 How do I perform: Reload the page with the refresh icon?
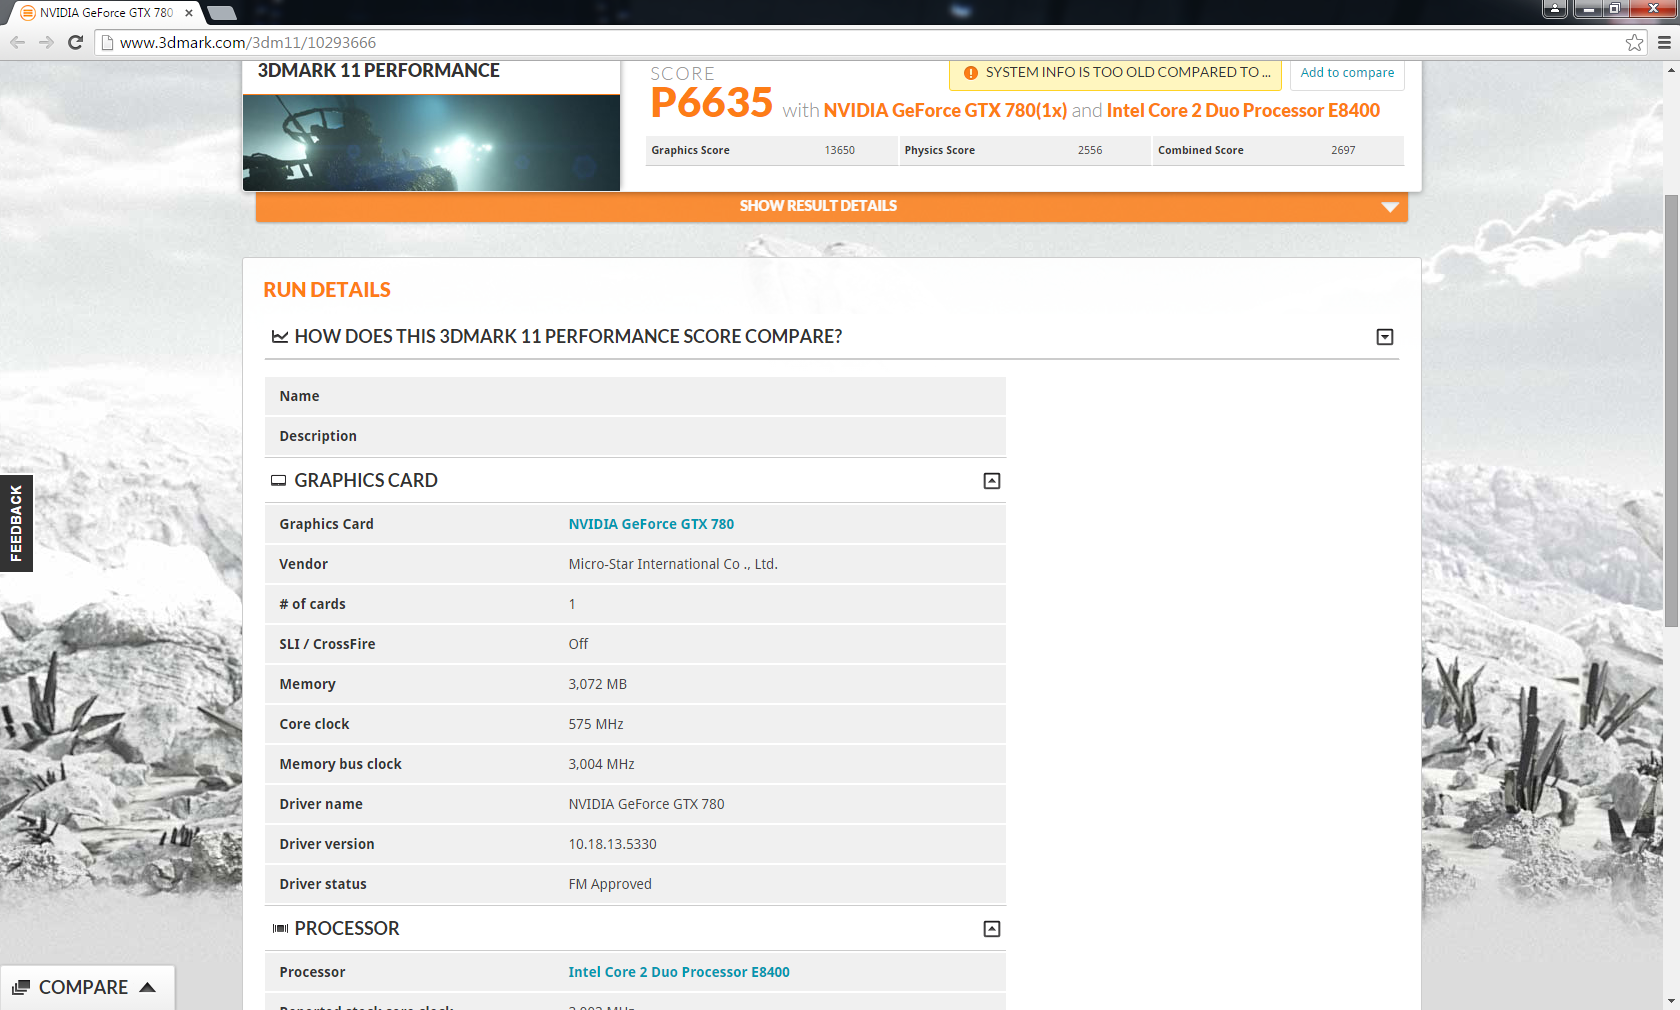point(75,42)
